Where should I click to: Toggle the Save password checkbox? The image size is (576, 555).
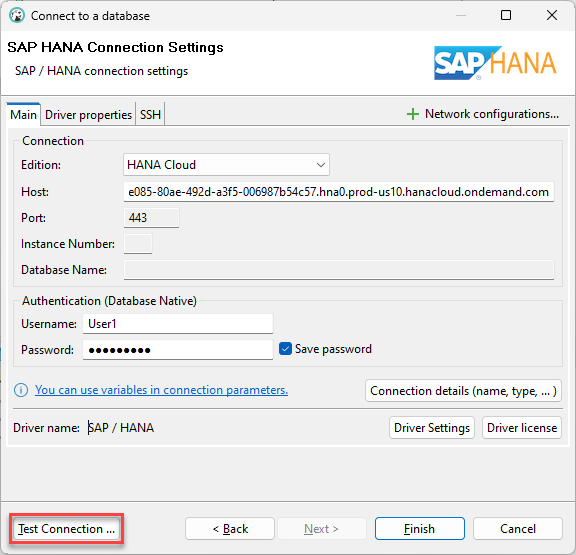pos(285,349)
